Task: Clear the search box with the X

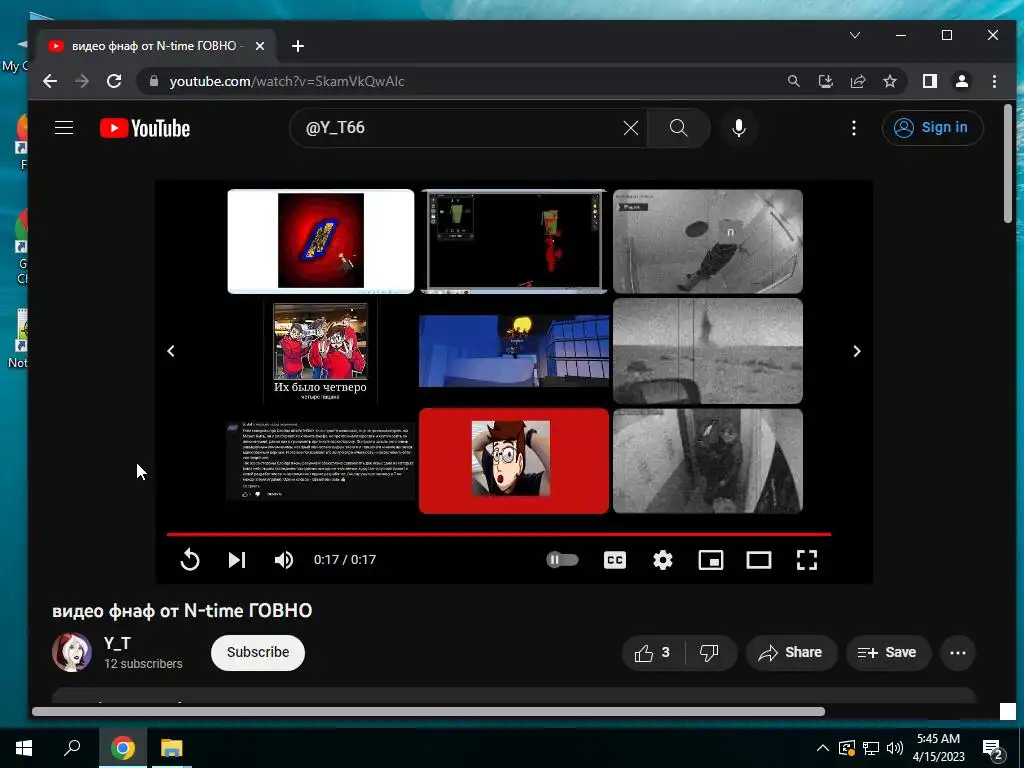Action: [631, 128]
